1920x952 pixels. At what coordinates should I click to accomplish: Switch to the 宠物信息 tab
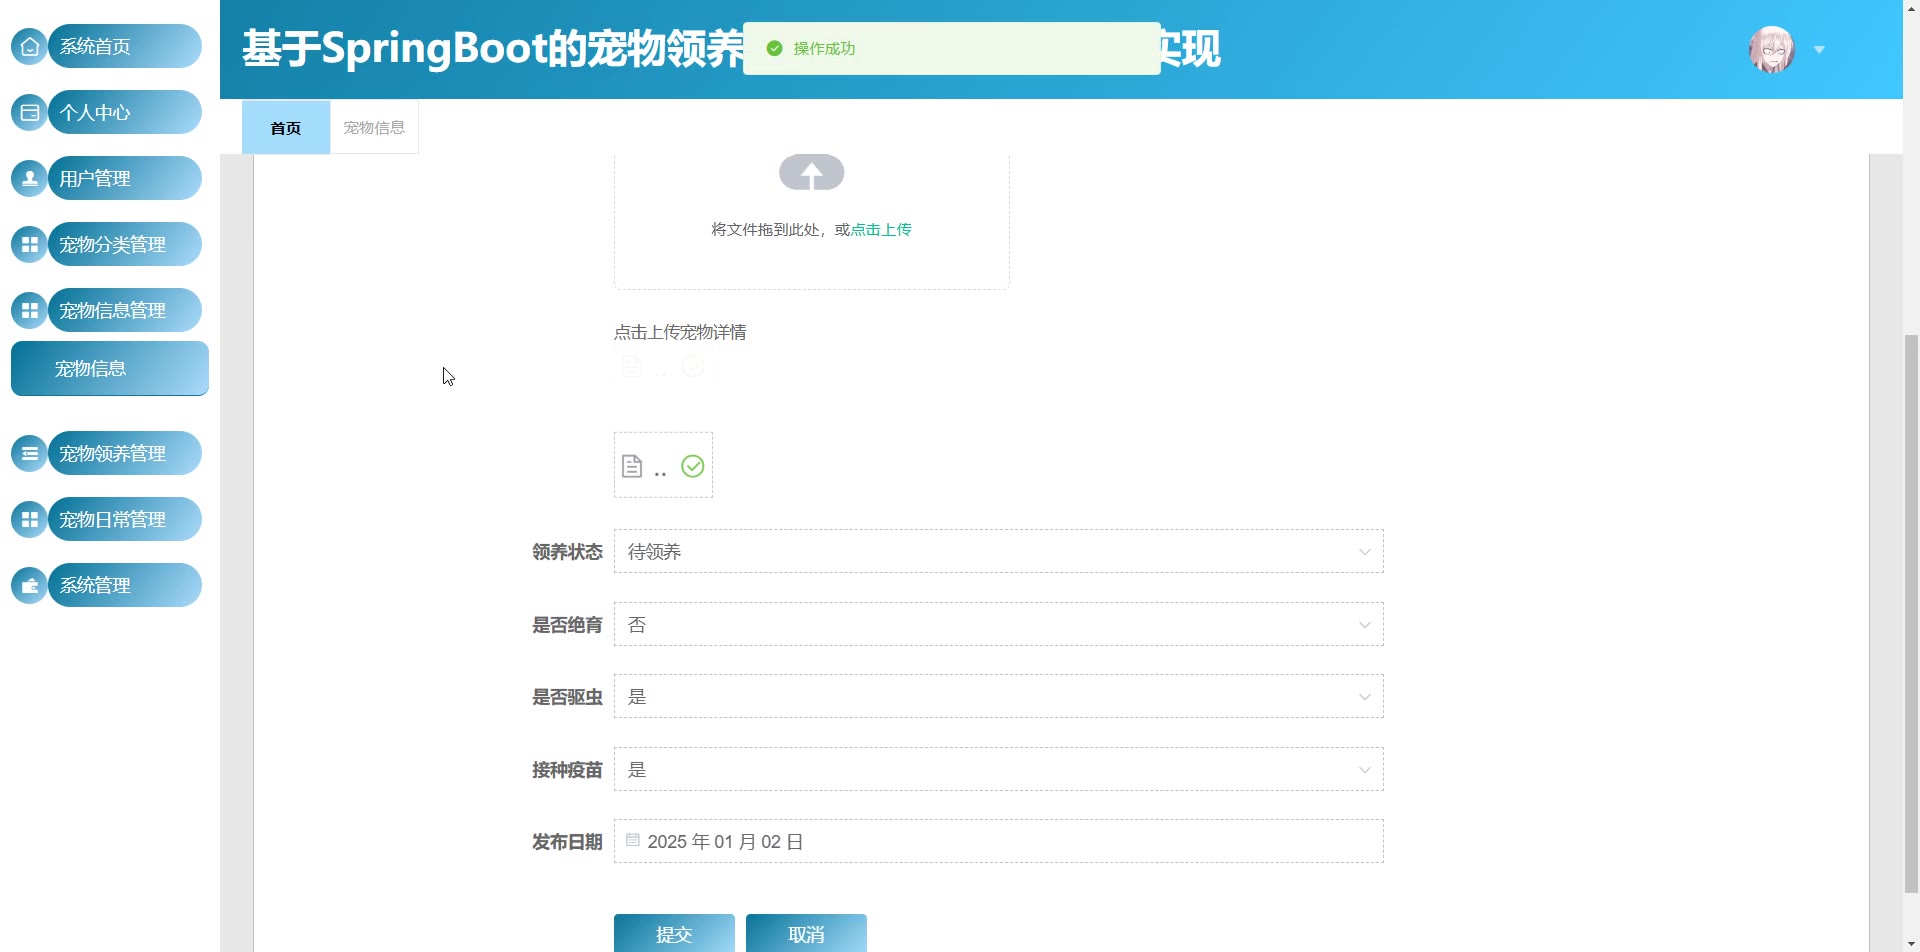(374, 127)
